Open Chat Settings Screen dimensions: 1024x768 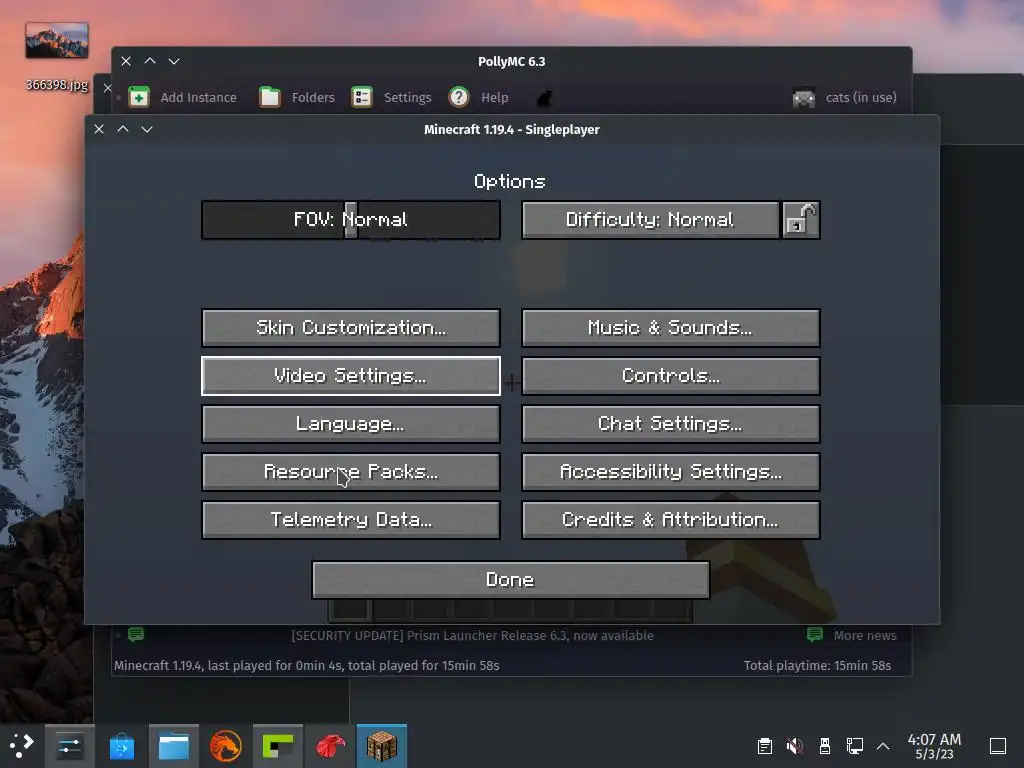[671, 424]
